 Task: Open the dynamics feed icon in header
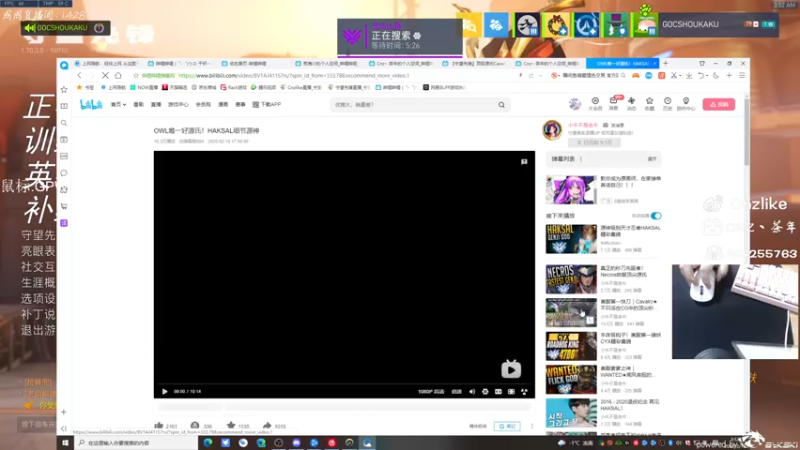(632, 104)
